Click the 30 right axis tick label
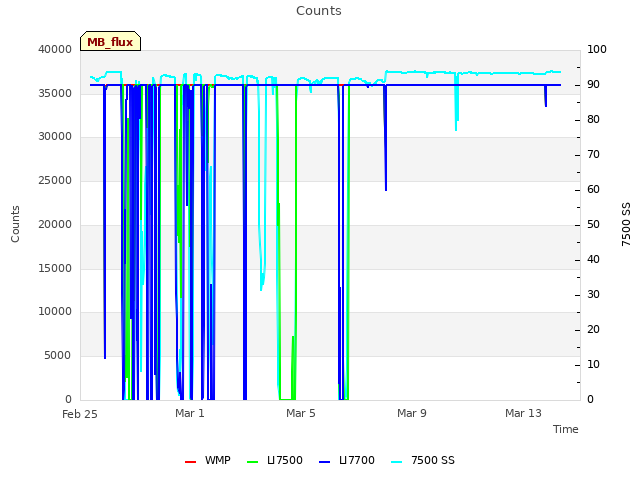This screenshot has height=480, width=640. point(593,295)
